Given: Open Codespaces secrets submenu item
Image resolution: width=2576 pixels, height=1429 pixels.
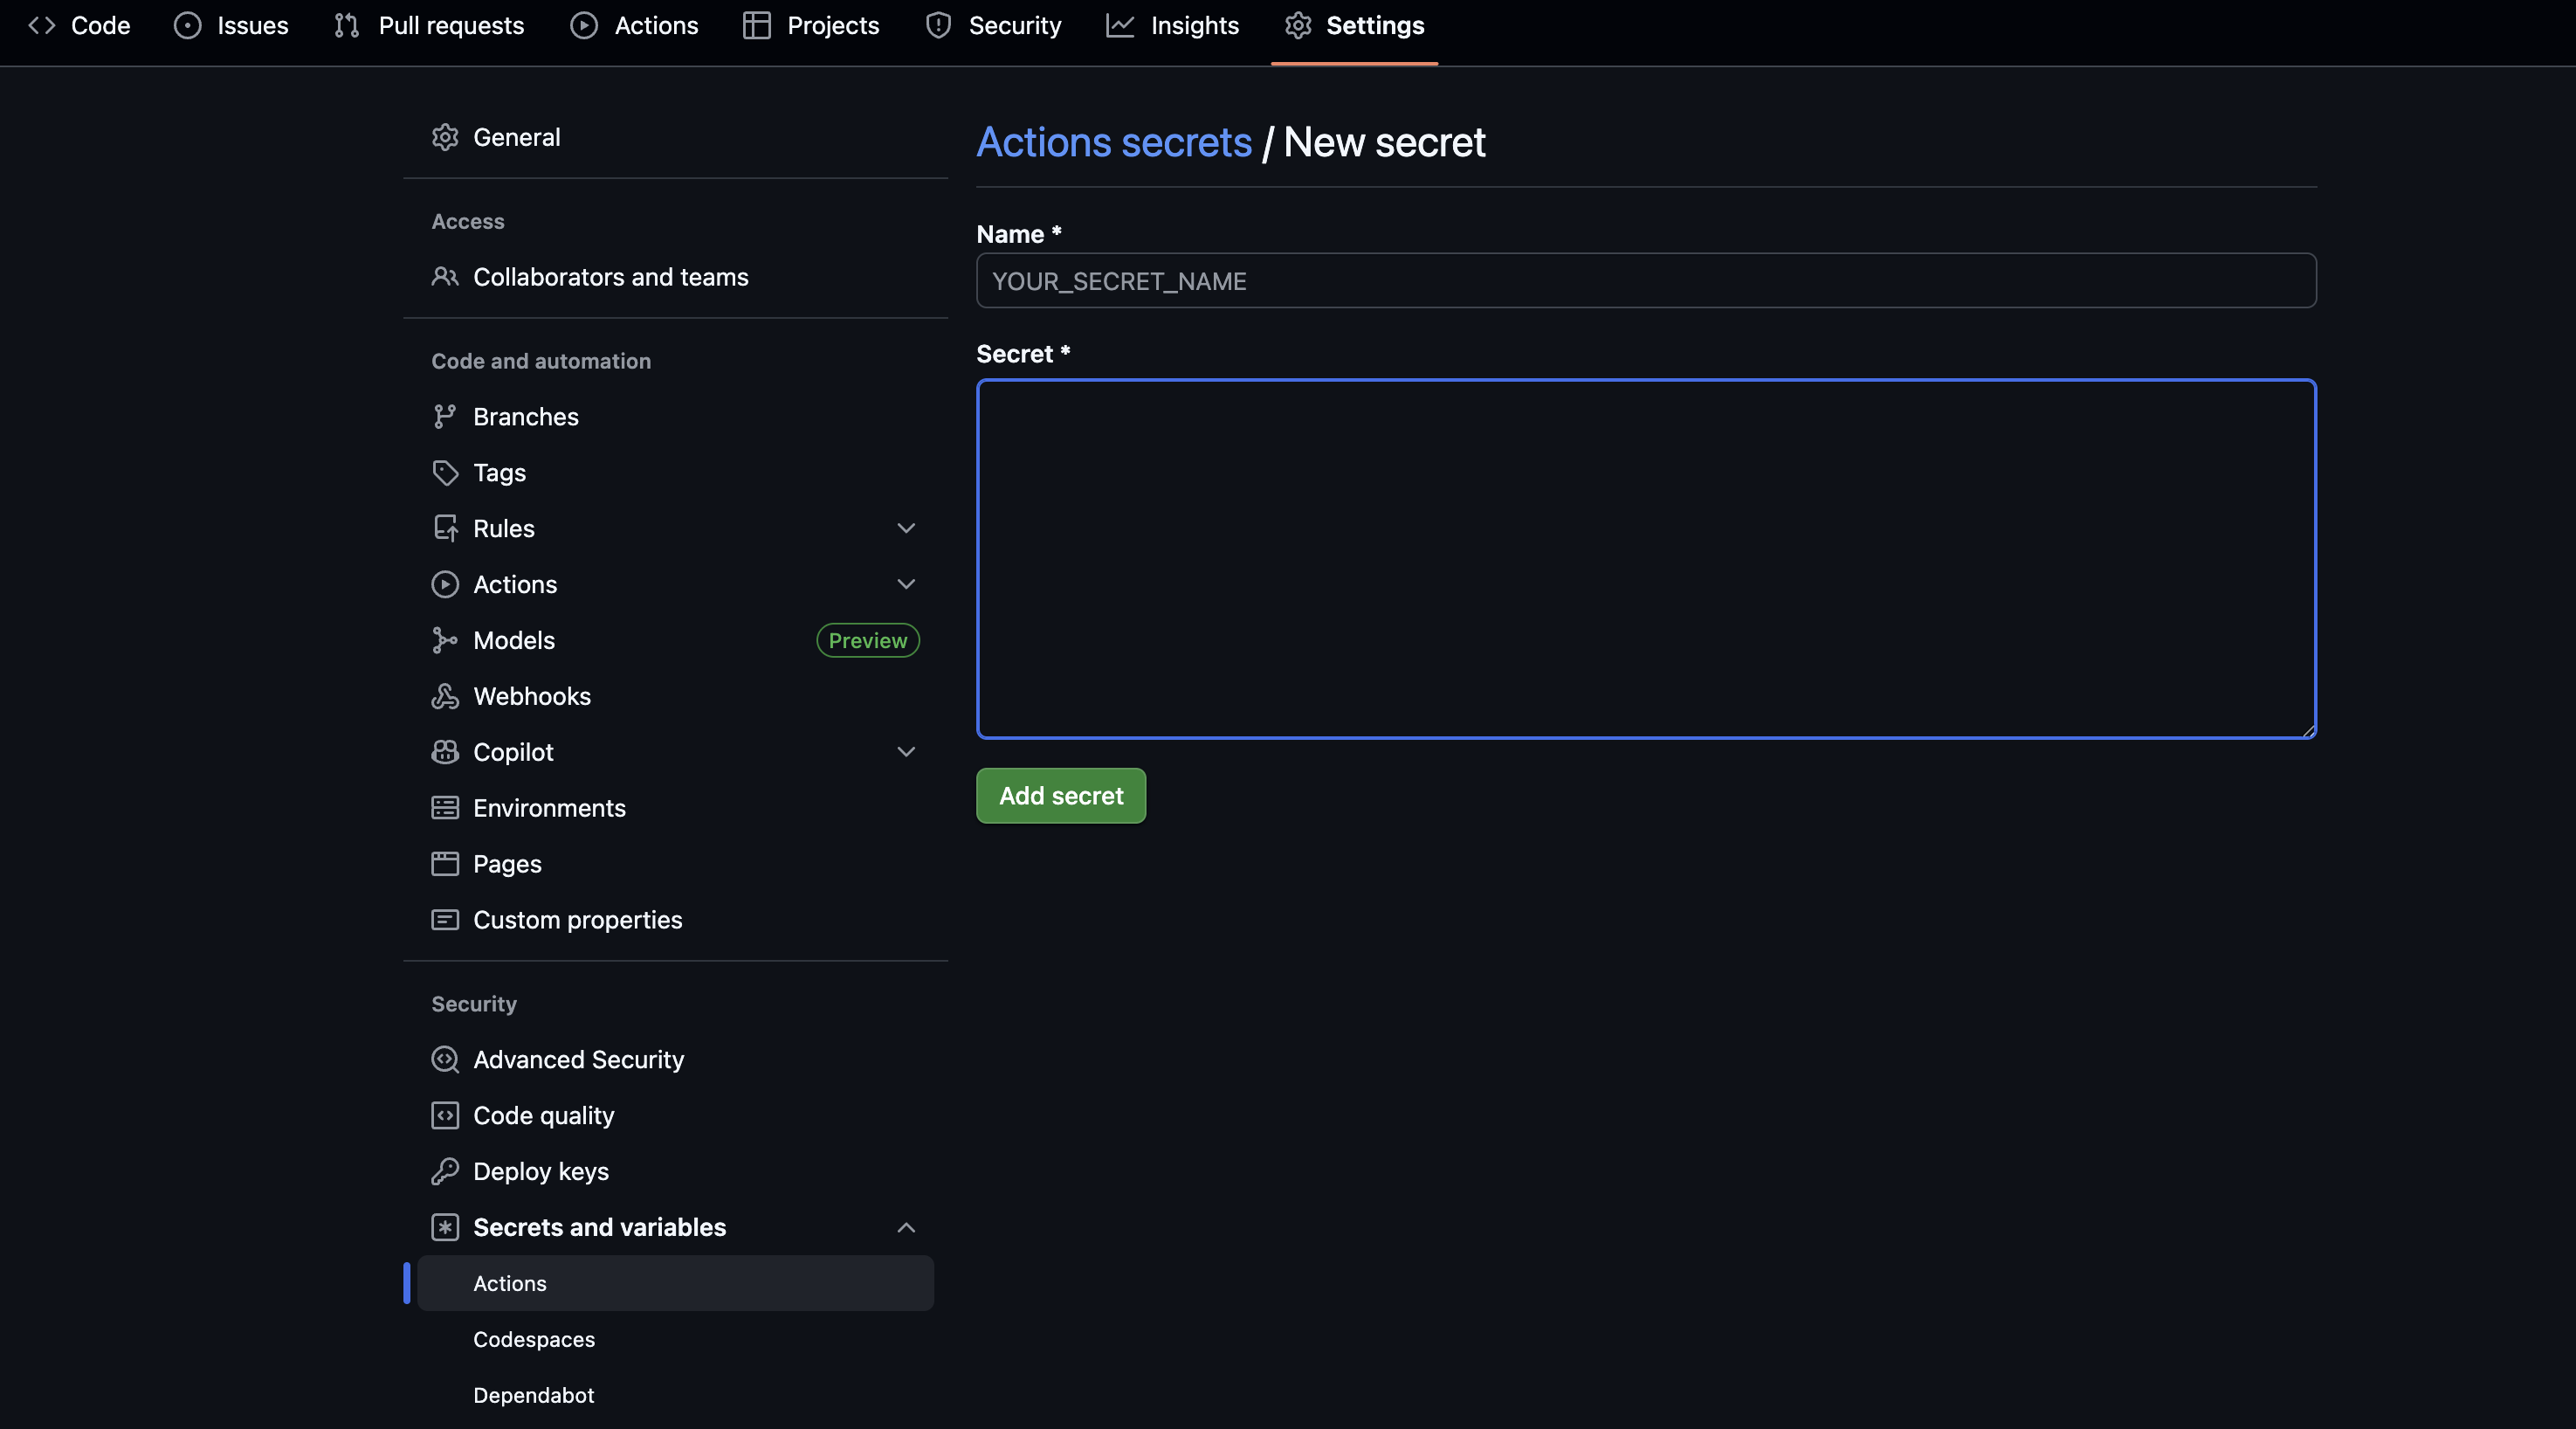Looking at the screenshot, I should click(534, 1339).
